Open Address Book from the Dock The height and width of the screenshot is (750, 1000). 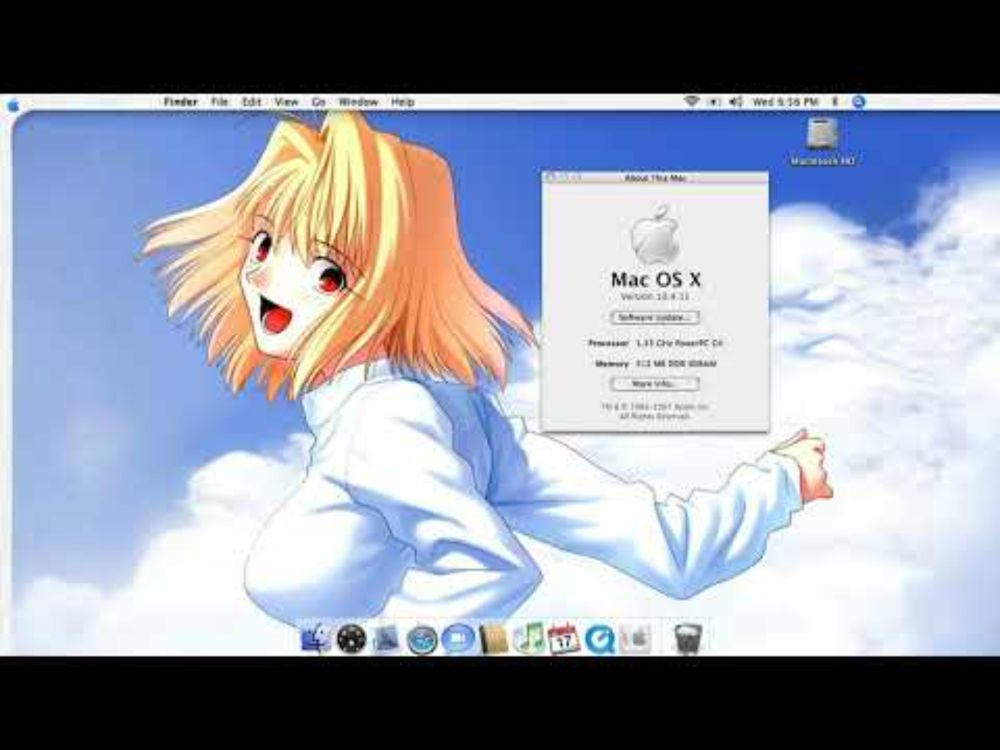tap(492, 639)
